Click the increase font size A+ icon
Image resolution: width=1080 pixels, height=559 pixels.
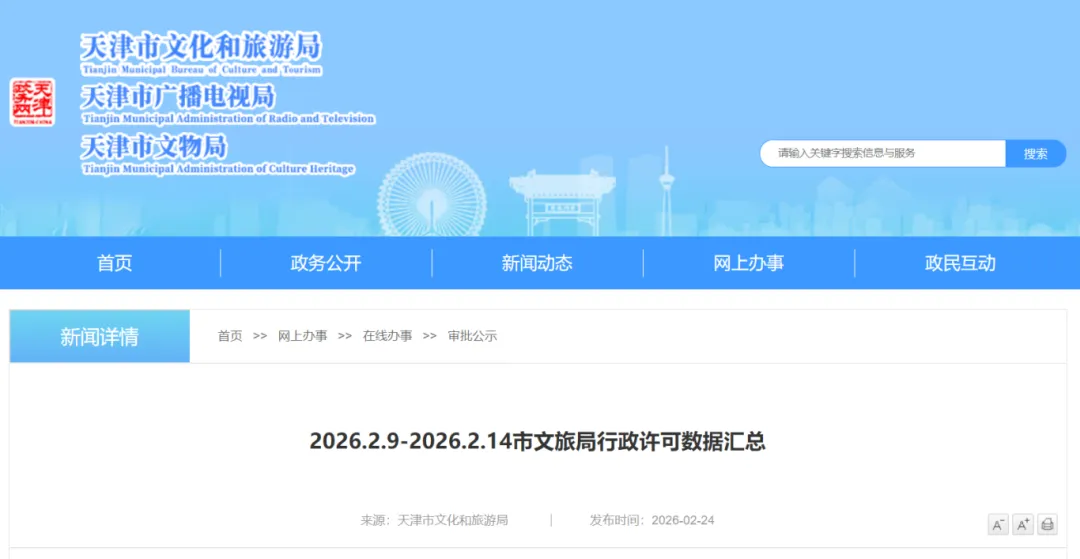point(1022,524)
